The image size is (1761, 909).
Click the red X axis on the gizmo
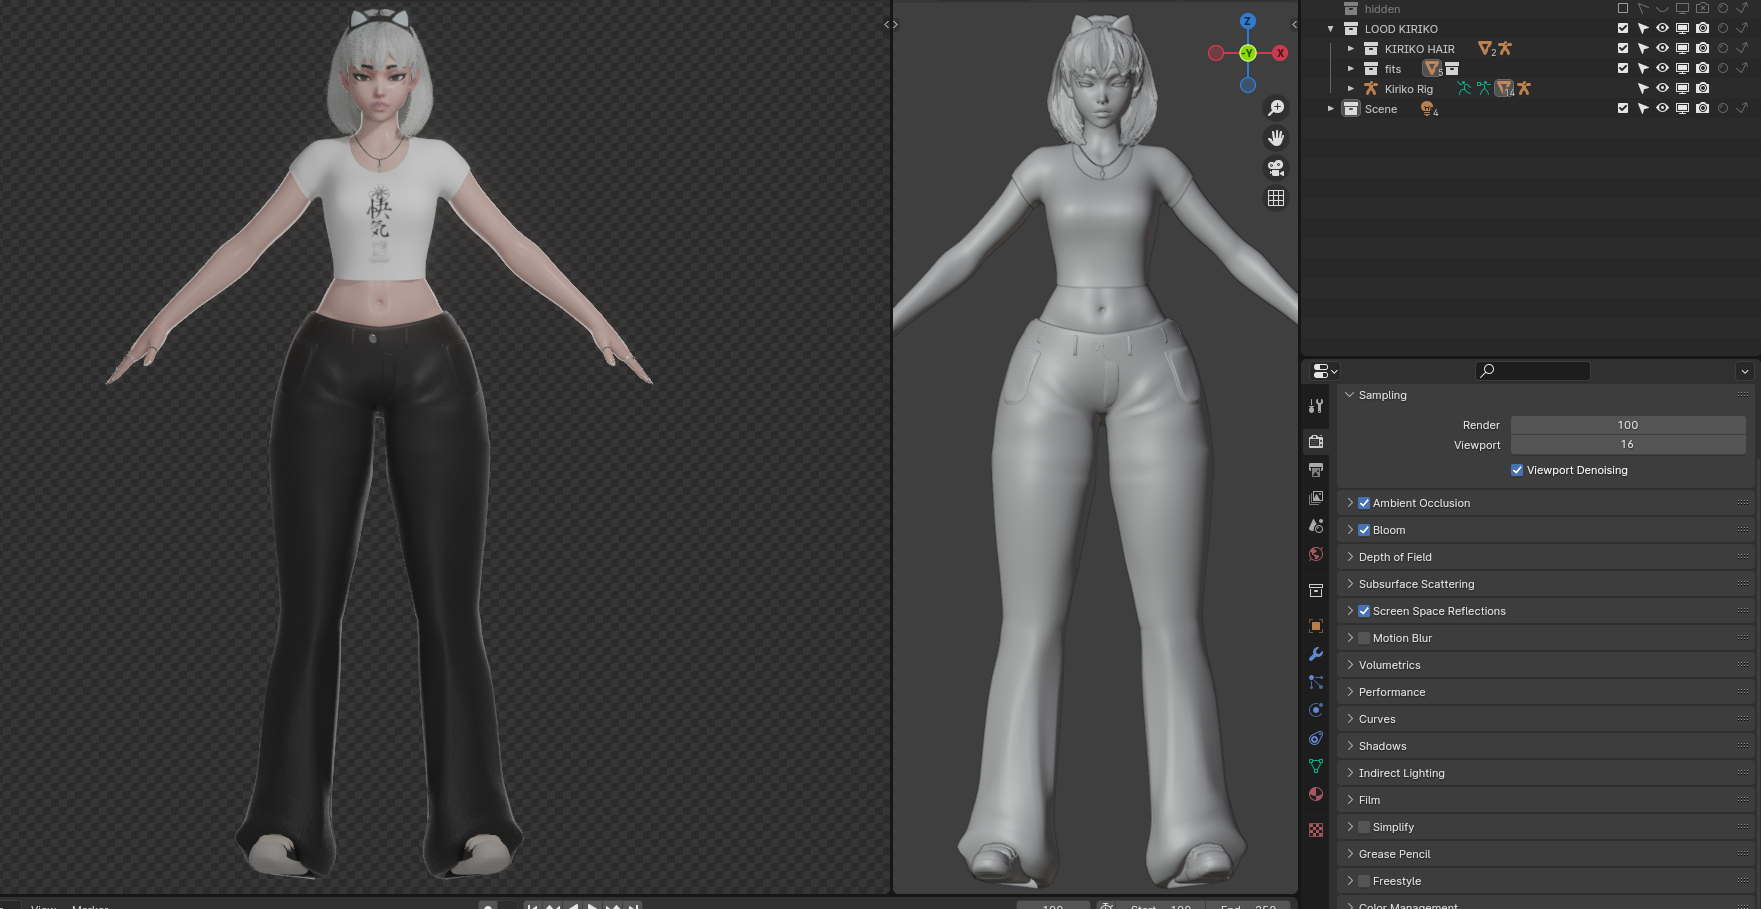pos(1280,53)
